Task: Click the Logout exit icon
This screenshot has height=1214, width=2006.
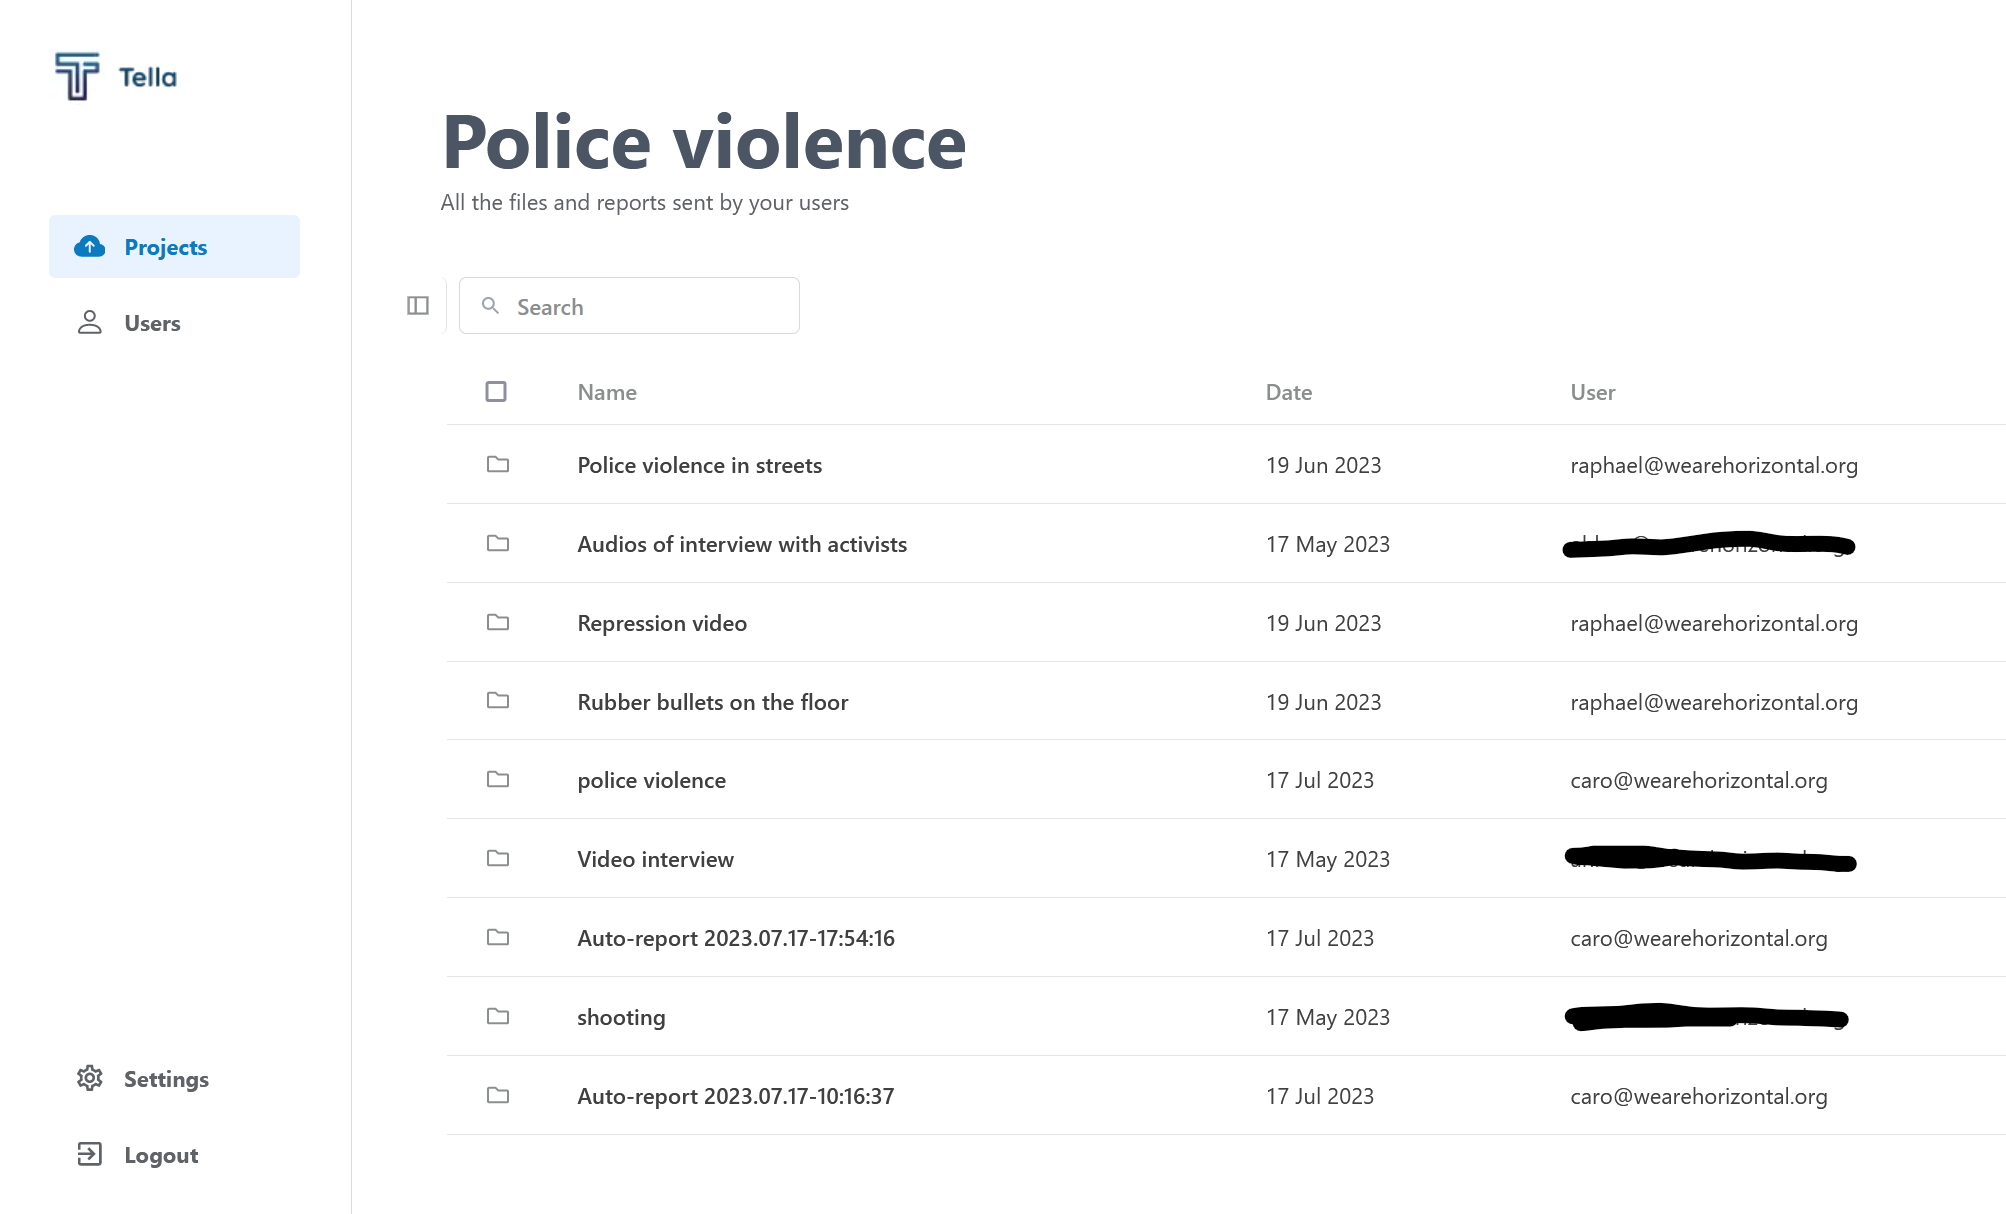Action: [x=90, y=1154]
